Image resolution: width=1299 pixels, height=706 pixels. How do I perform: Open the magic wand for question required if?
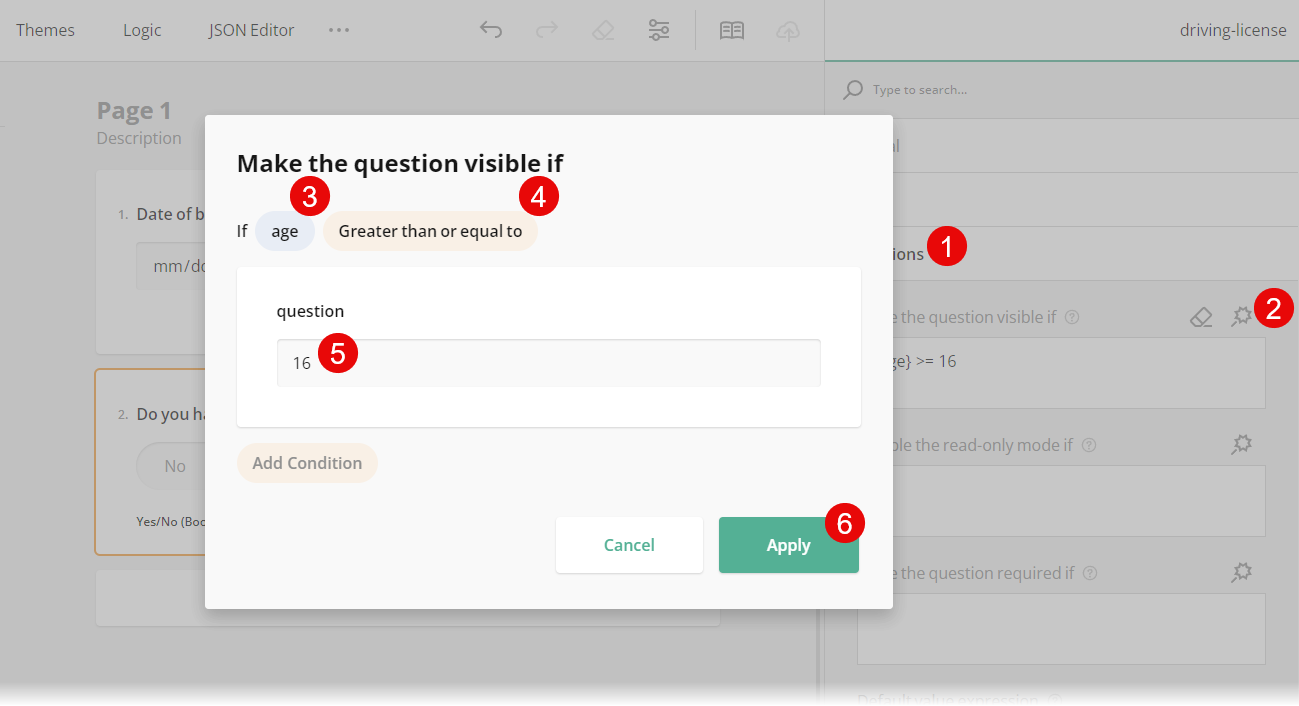(1241, 572)
